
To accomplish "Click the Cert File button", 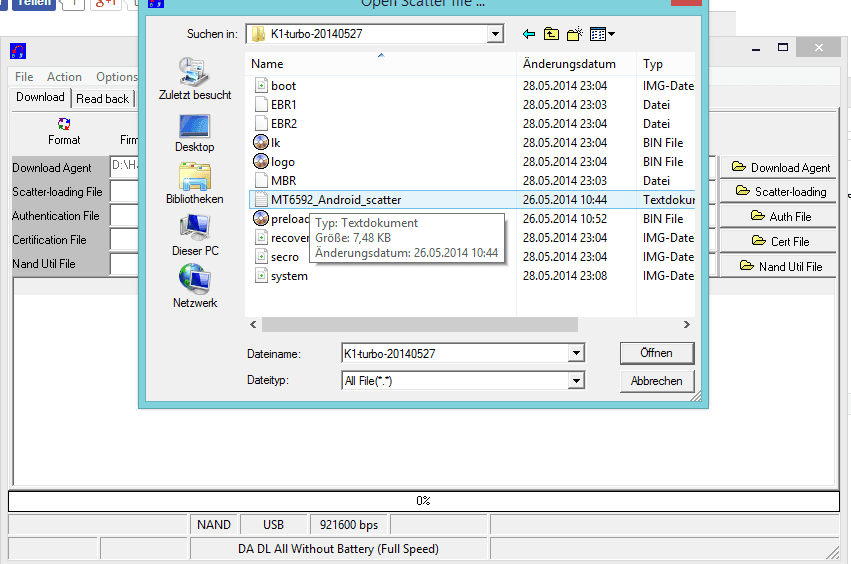I will (780, 241).
